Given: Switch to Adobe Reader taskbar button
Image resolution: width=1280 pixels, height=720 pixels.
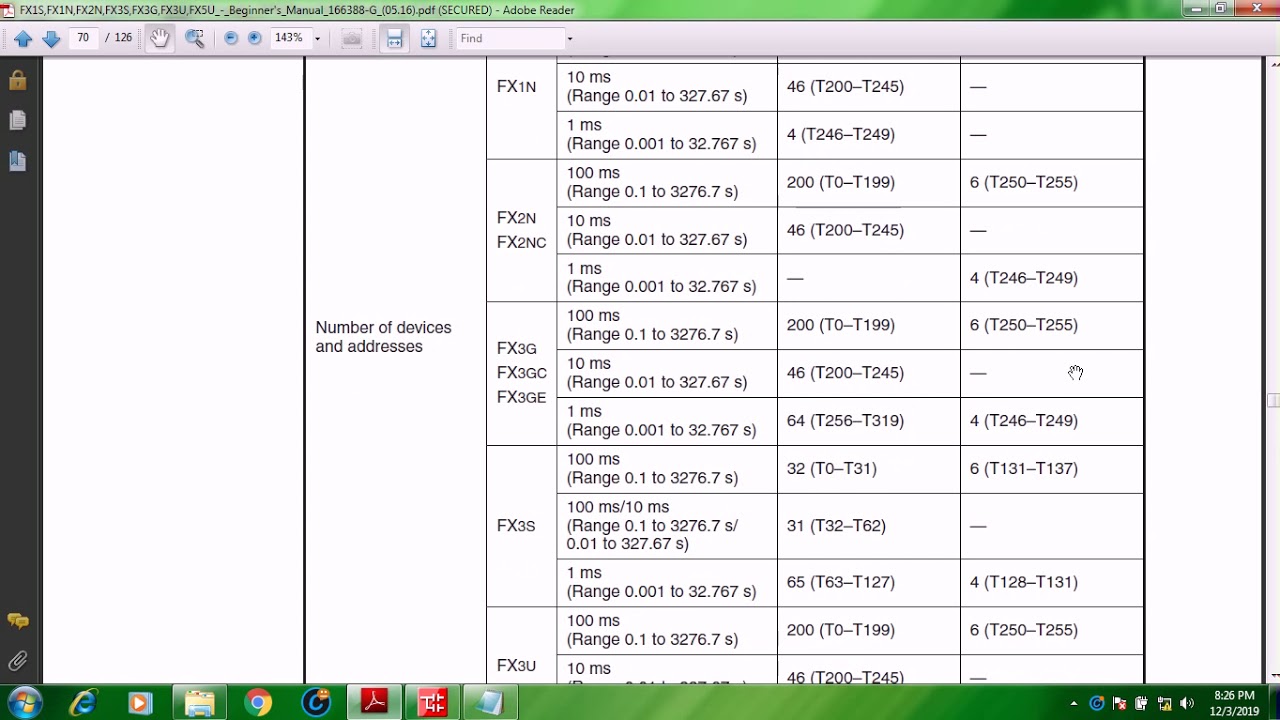Looking at the screenshot, I should point(374,703).
